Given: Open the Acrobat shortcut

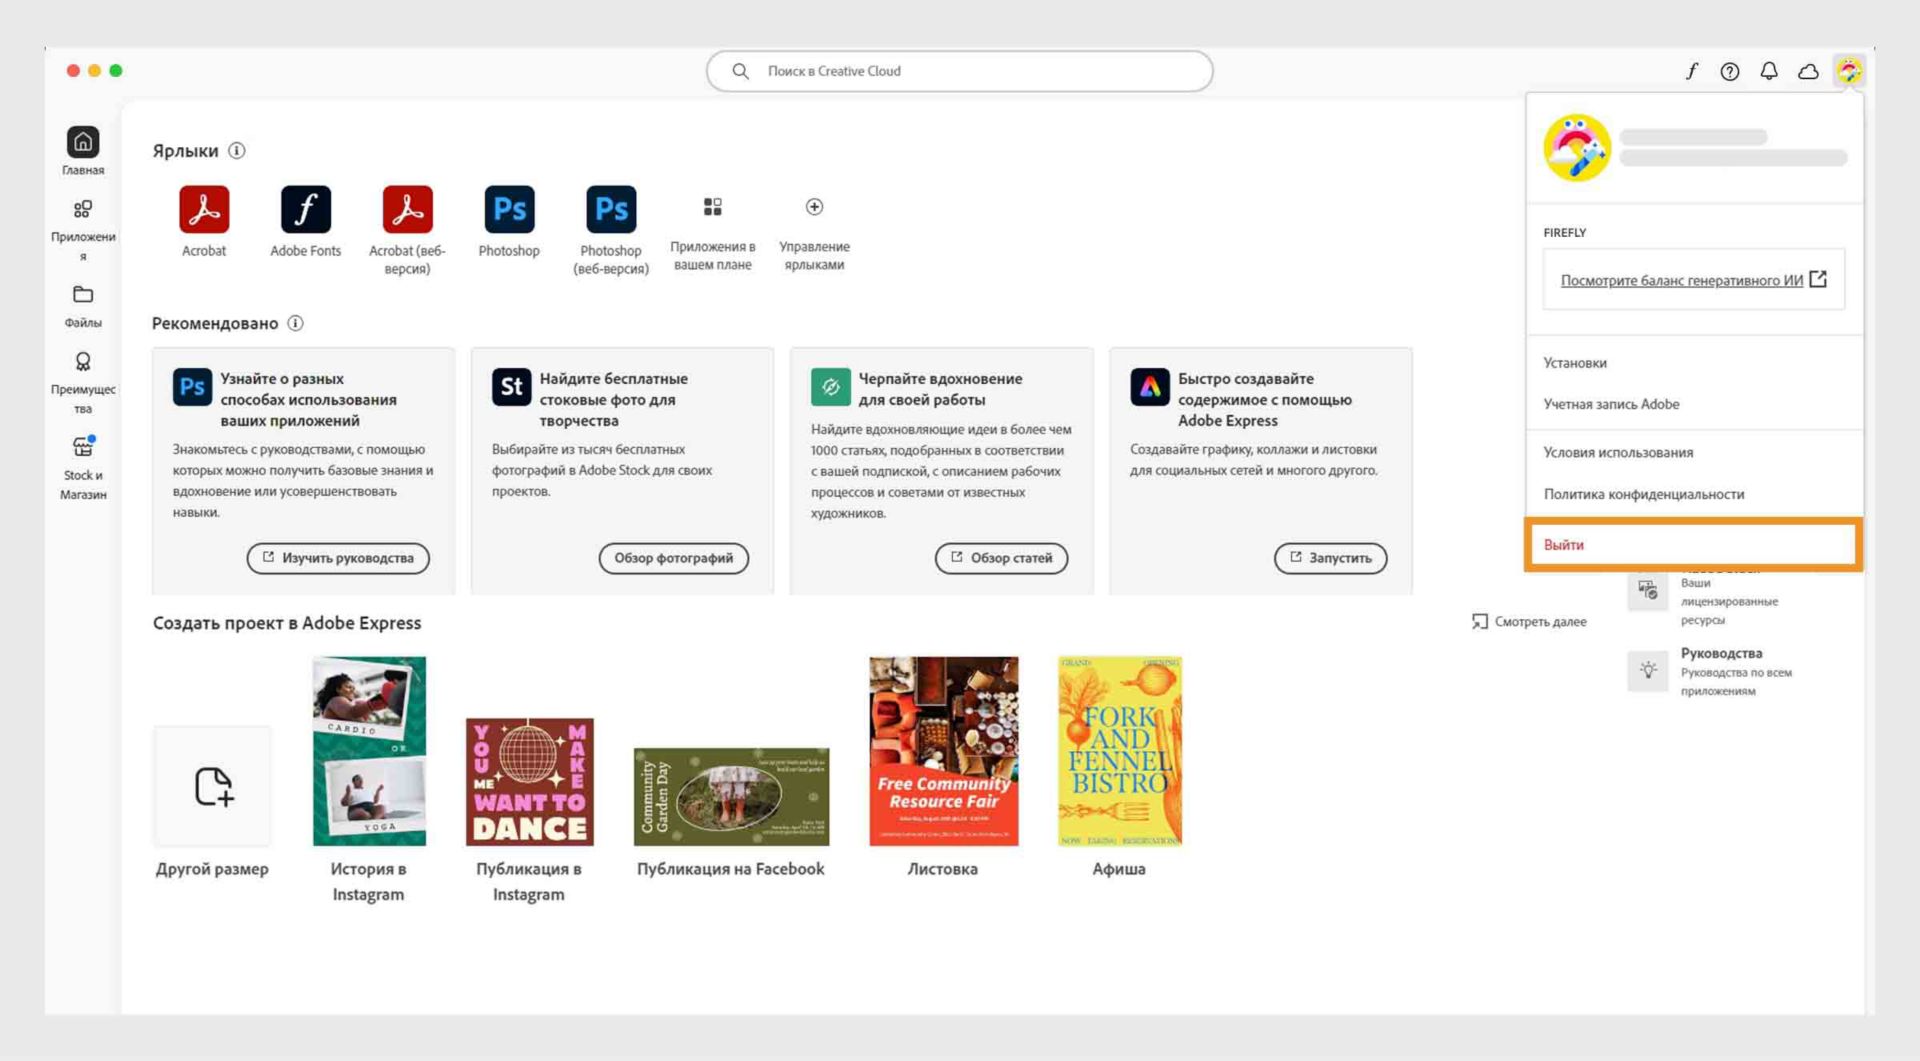Looking at the screenshot, I should point(204,211).
